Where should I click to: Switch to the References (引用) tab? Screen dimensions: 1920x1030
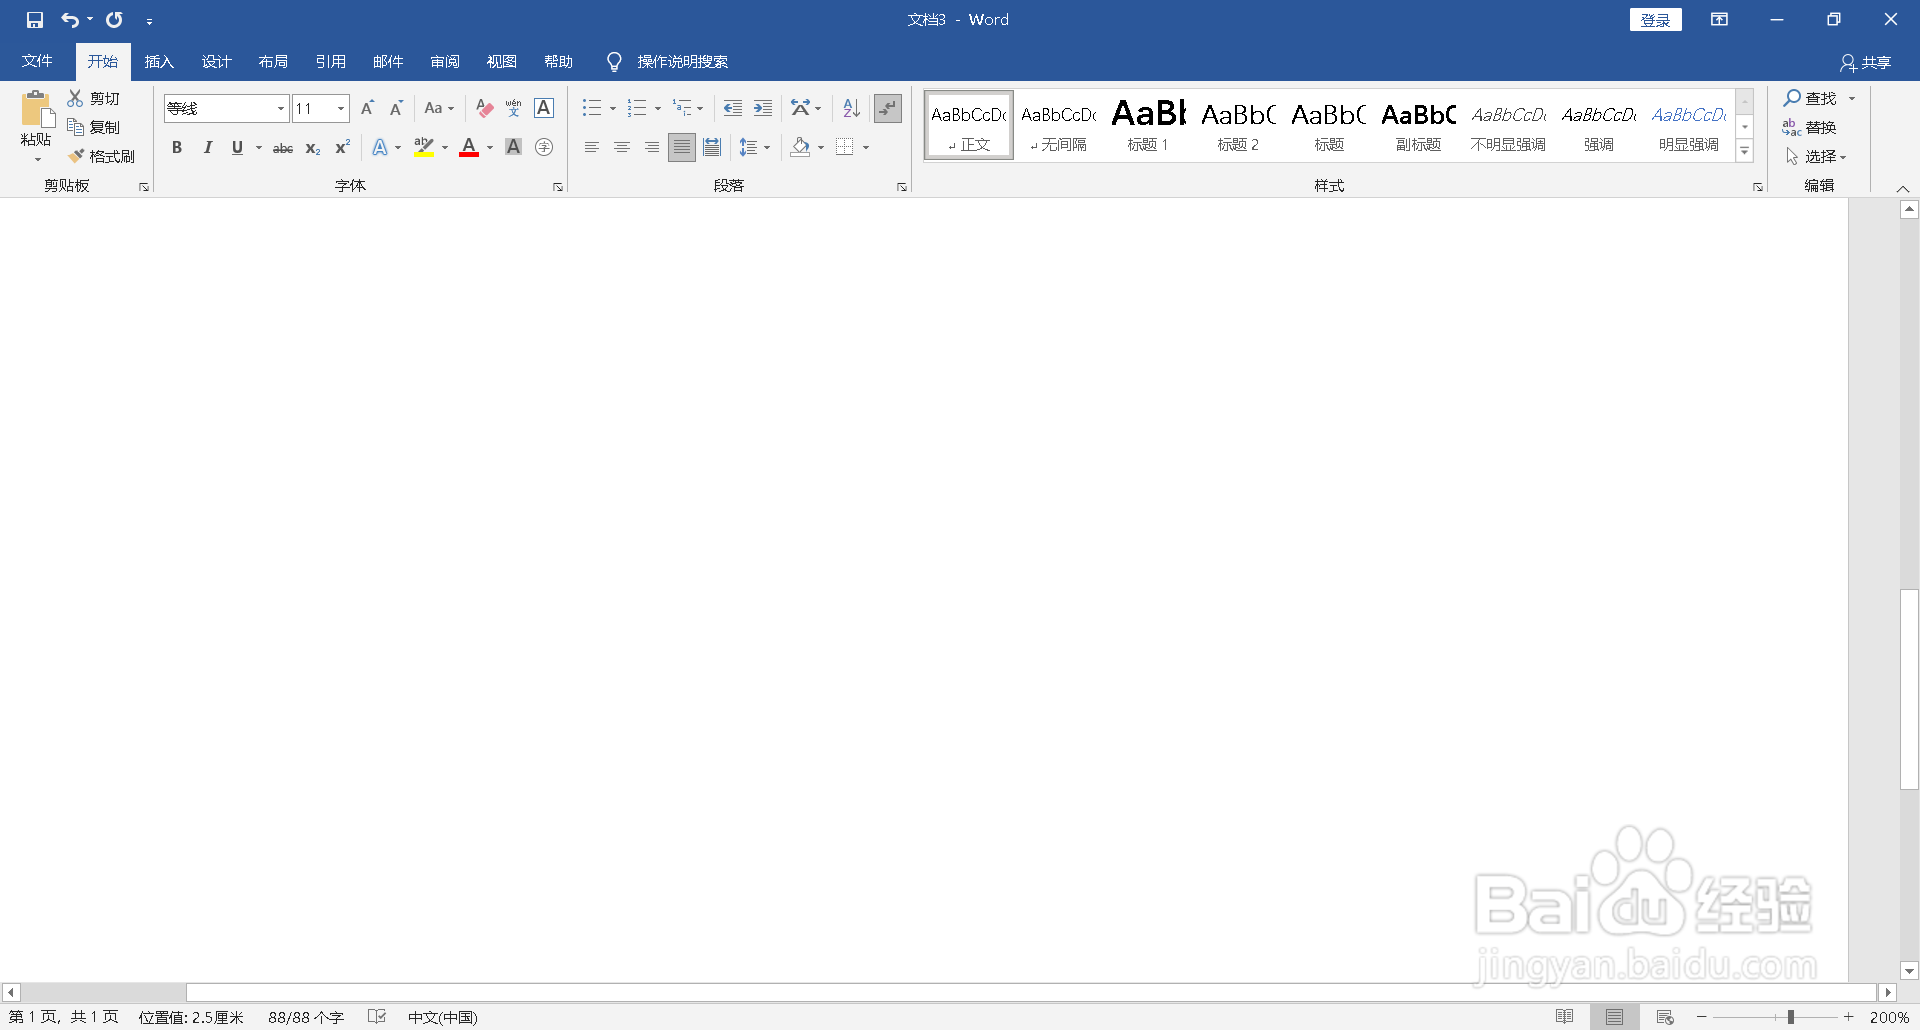click(330, 62)
